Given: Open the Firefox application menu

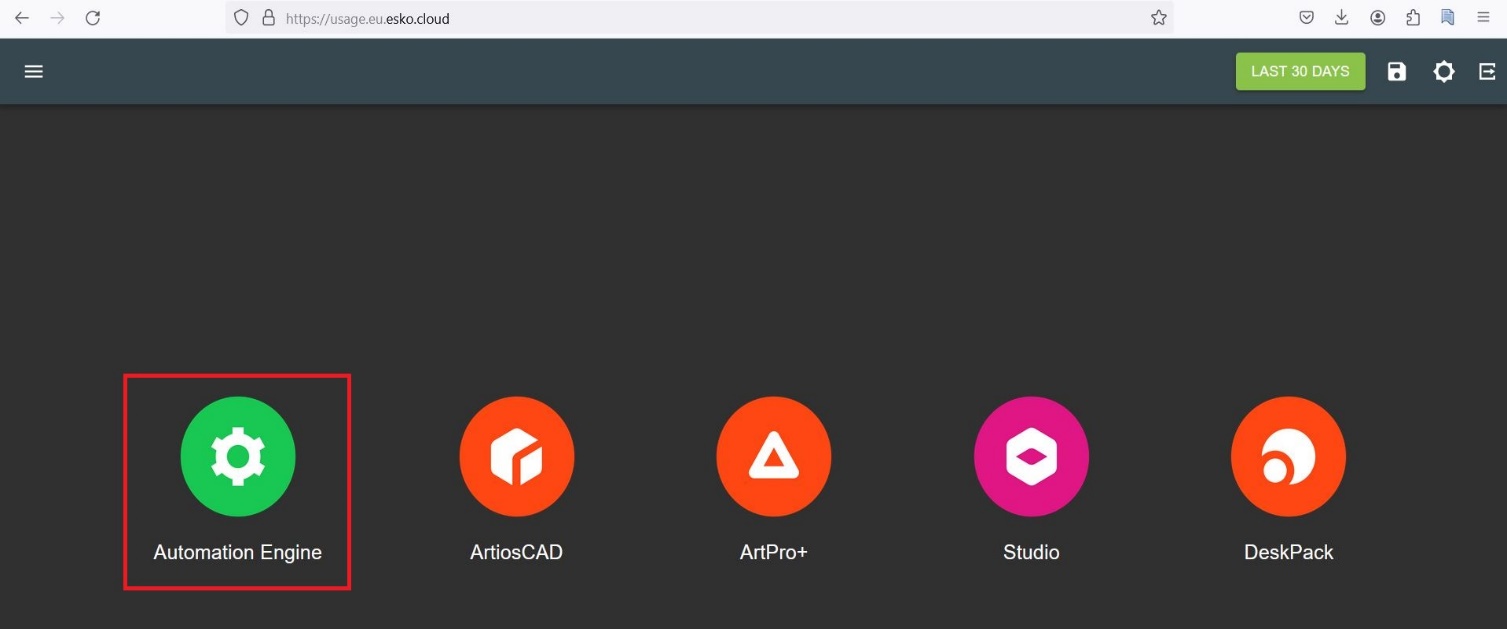Looking at the screenshot, I should (x=1484, y=17).
